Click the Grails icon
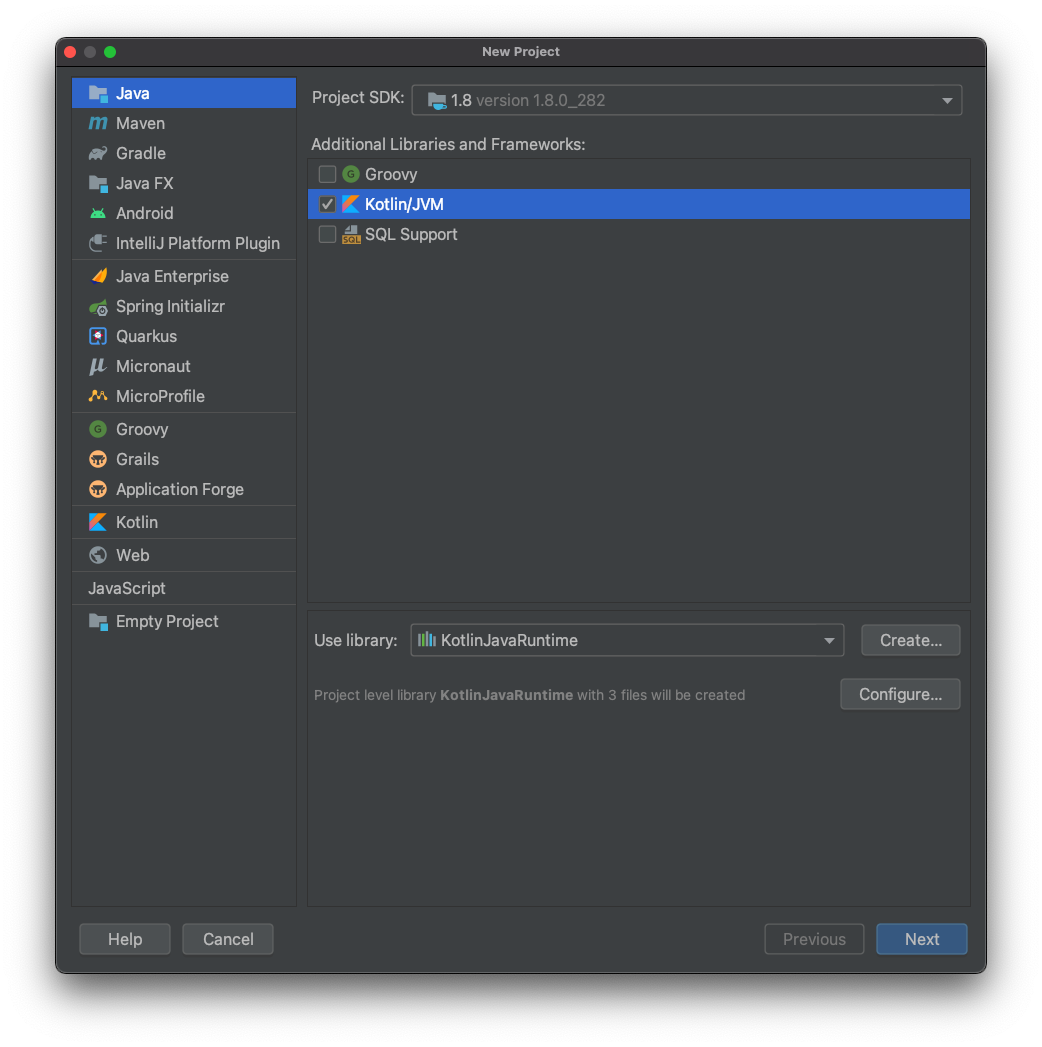 (98, 459)
